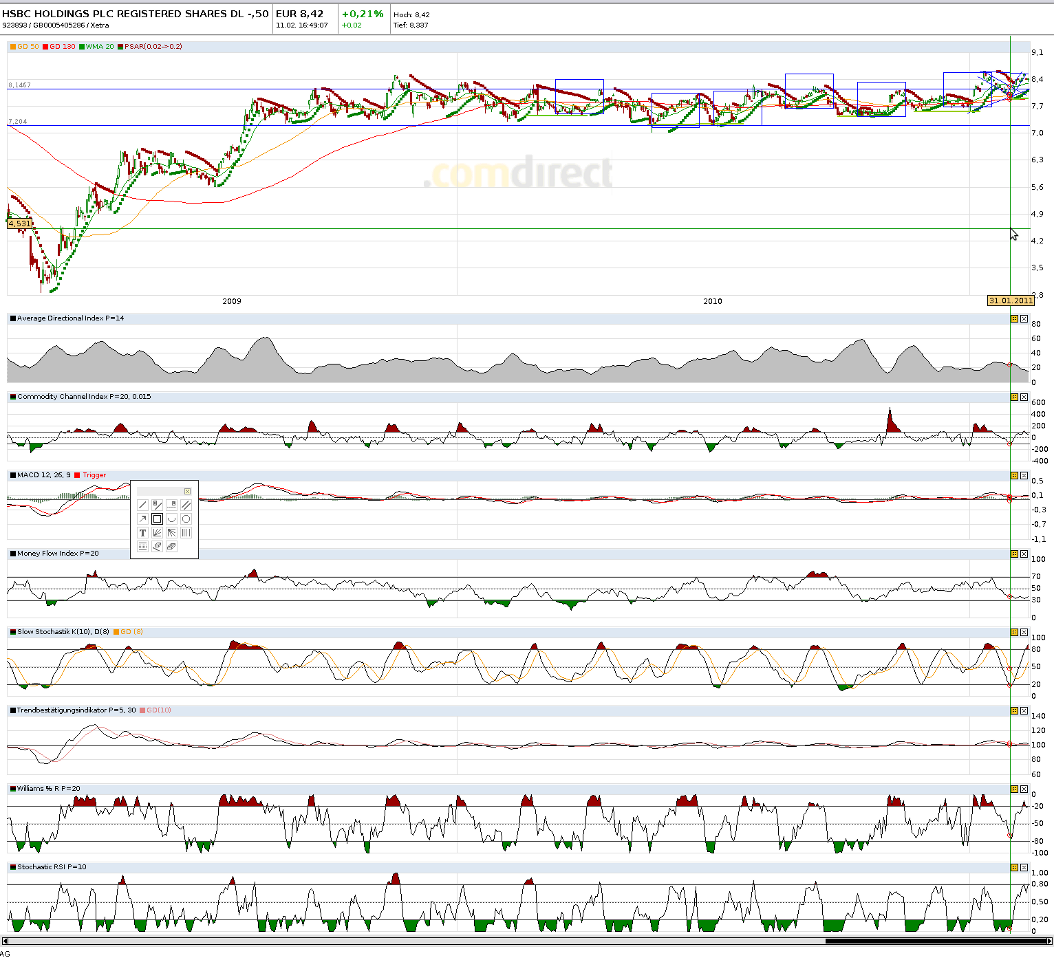The width and height of the screenshot is (1054, 960).
Task: Open the MACD indicator settings icon
Action: point(1014,477)
